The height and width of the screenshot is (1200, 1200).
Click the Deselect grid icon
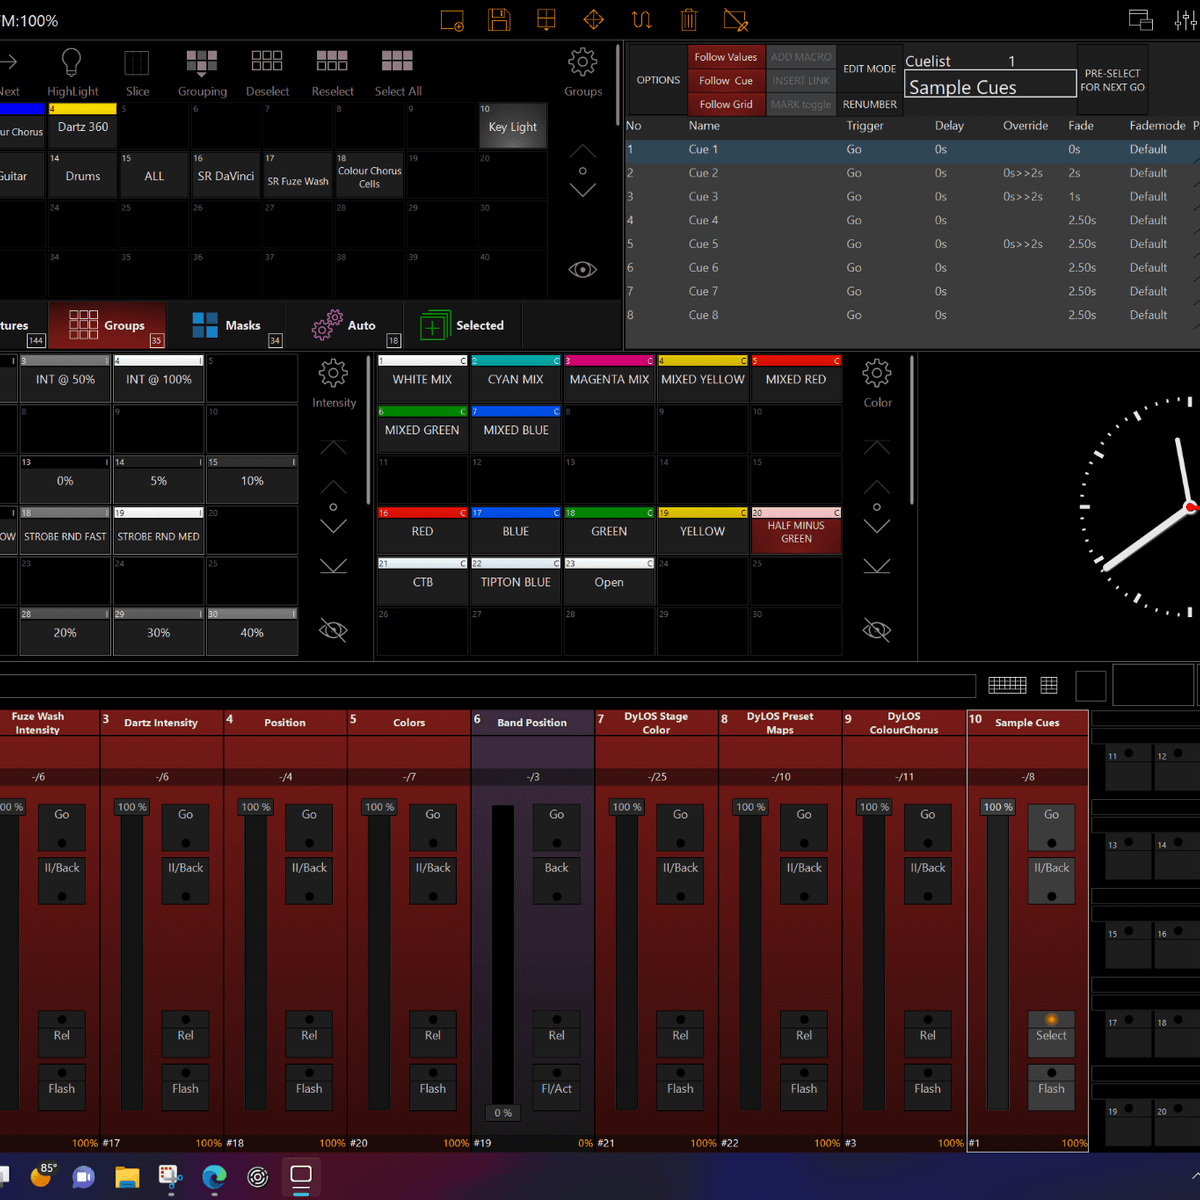click(267, 62)
